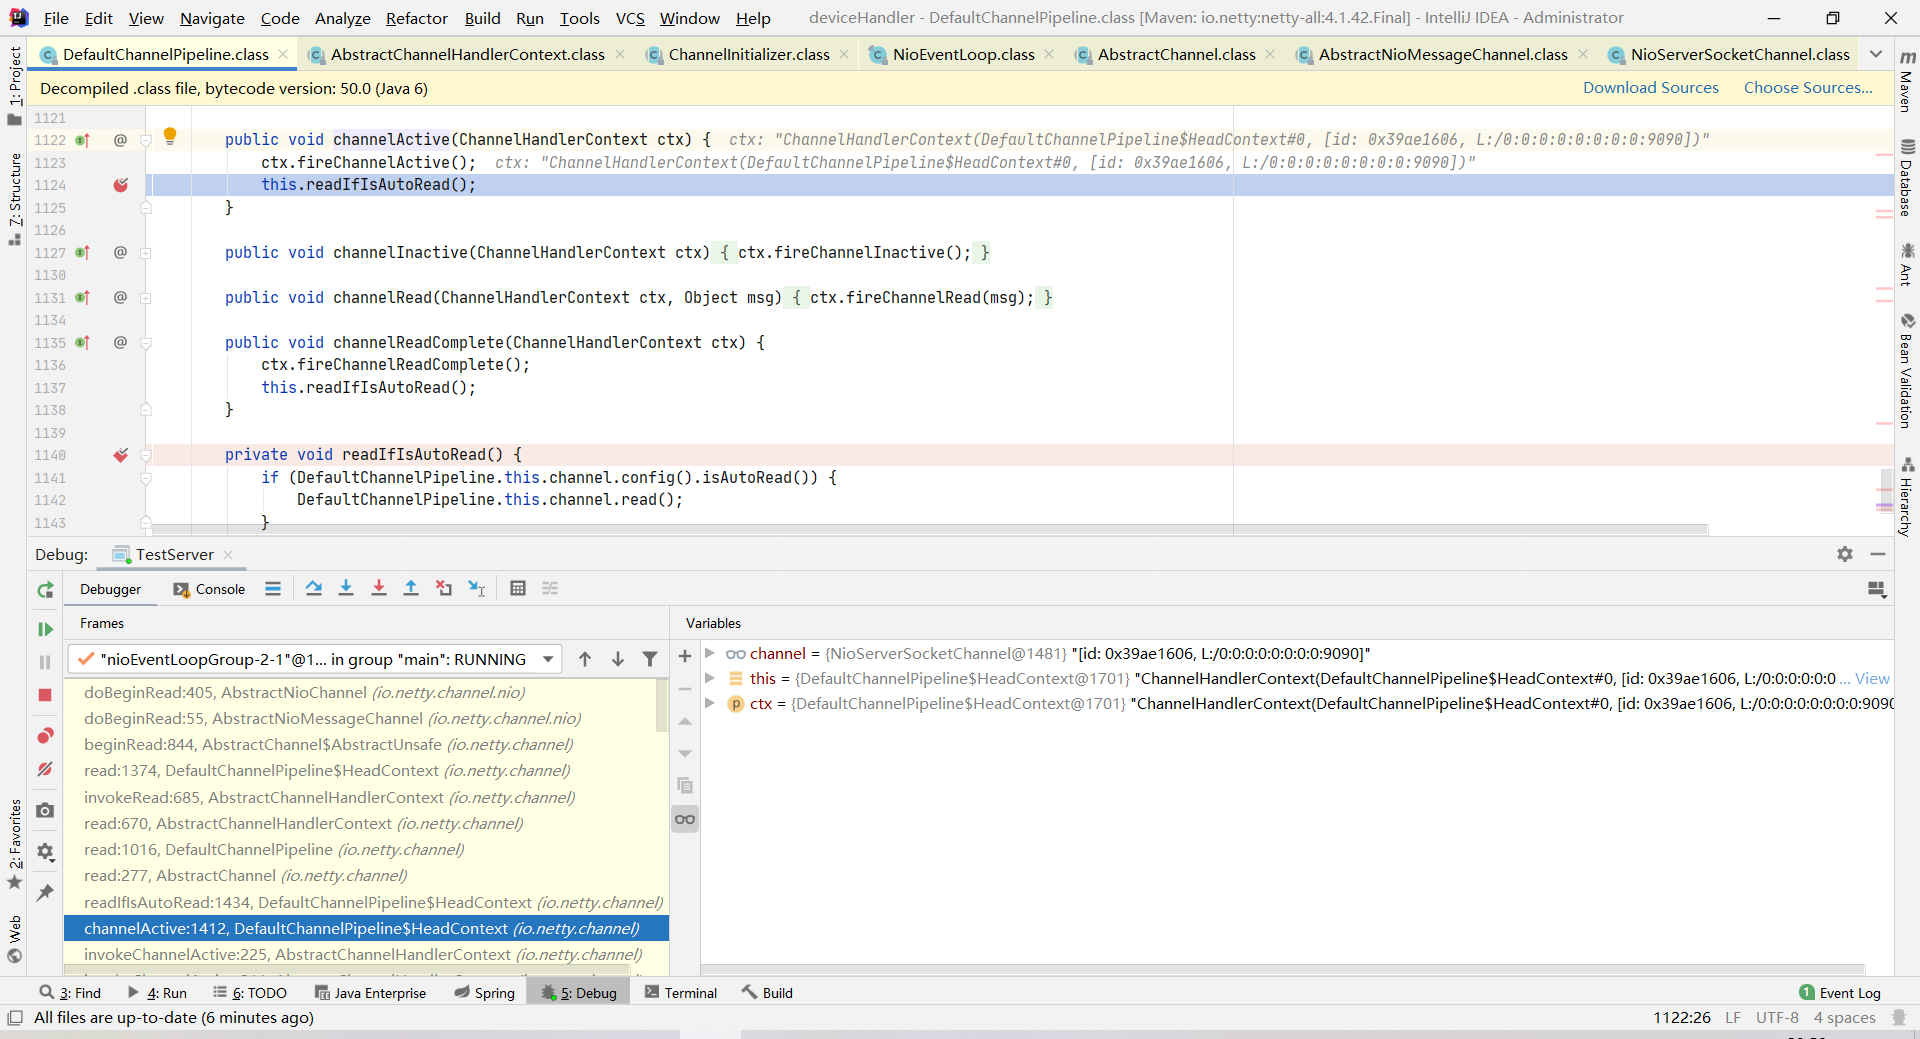
Task: Select previous frame up arrow
Action: (x=585, y=659)
